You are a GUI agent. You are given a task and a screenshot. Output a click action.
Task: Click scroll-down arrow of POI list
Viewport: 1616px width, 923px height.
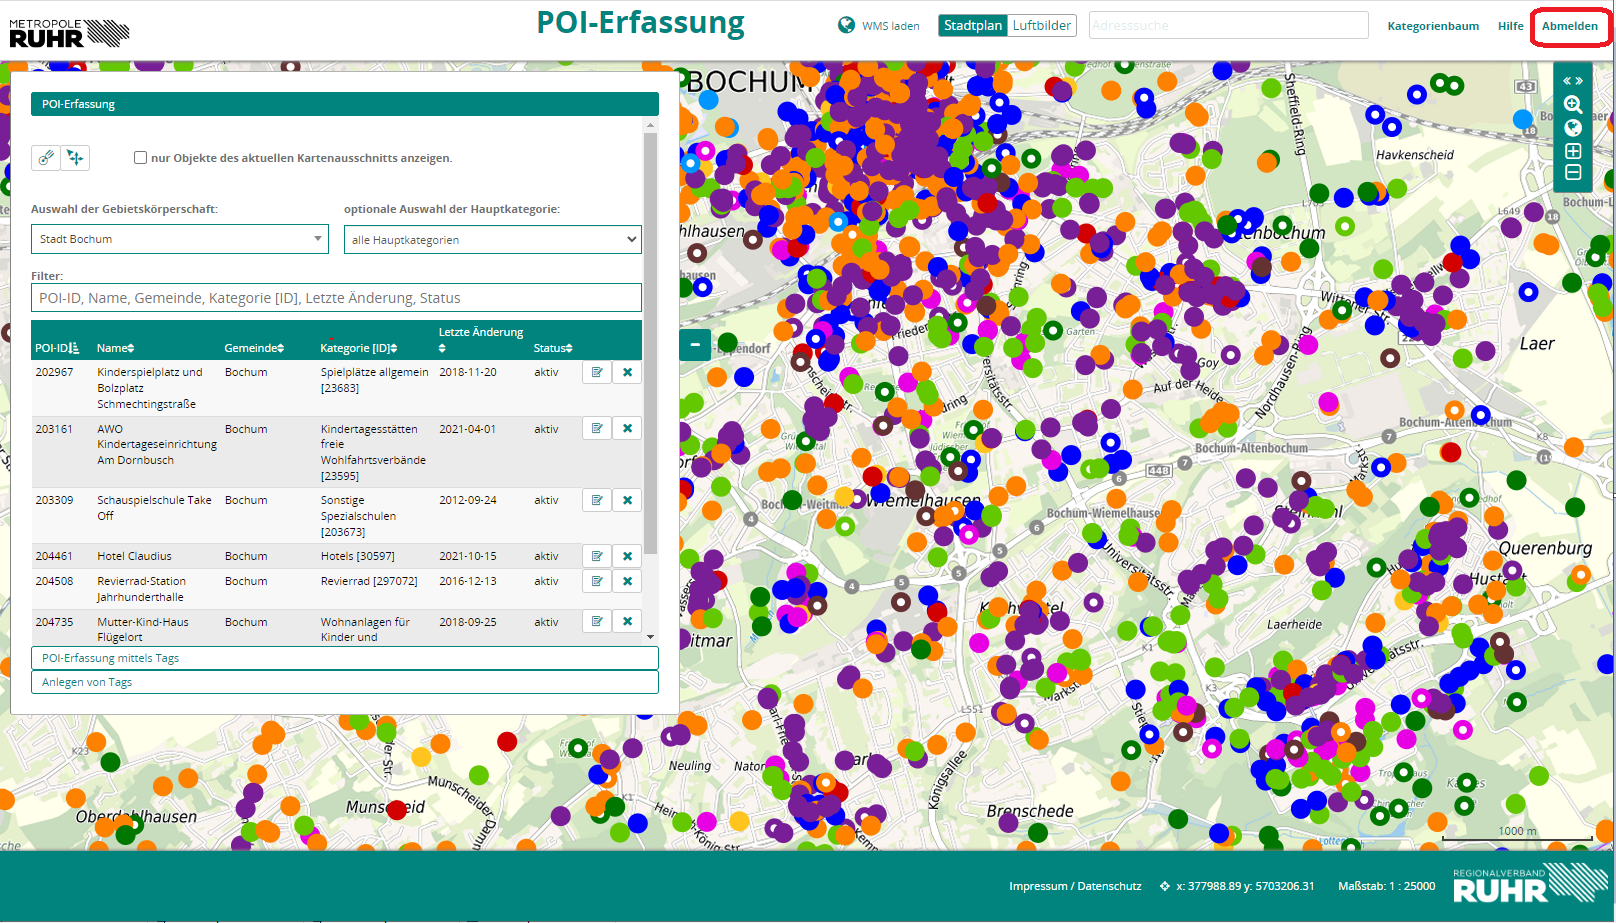(650, 636)
